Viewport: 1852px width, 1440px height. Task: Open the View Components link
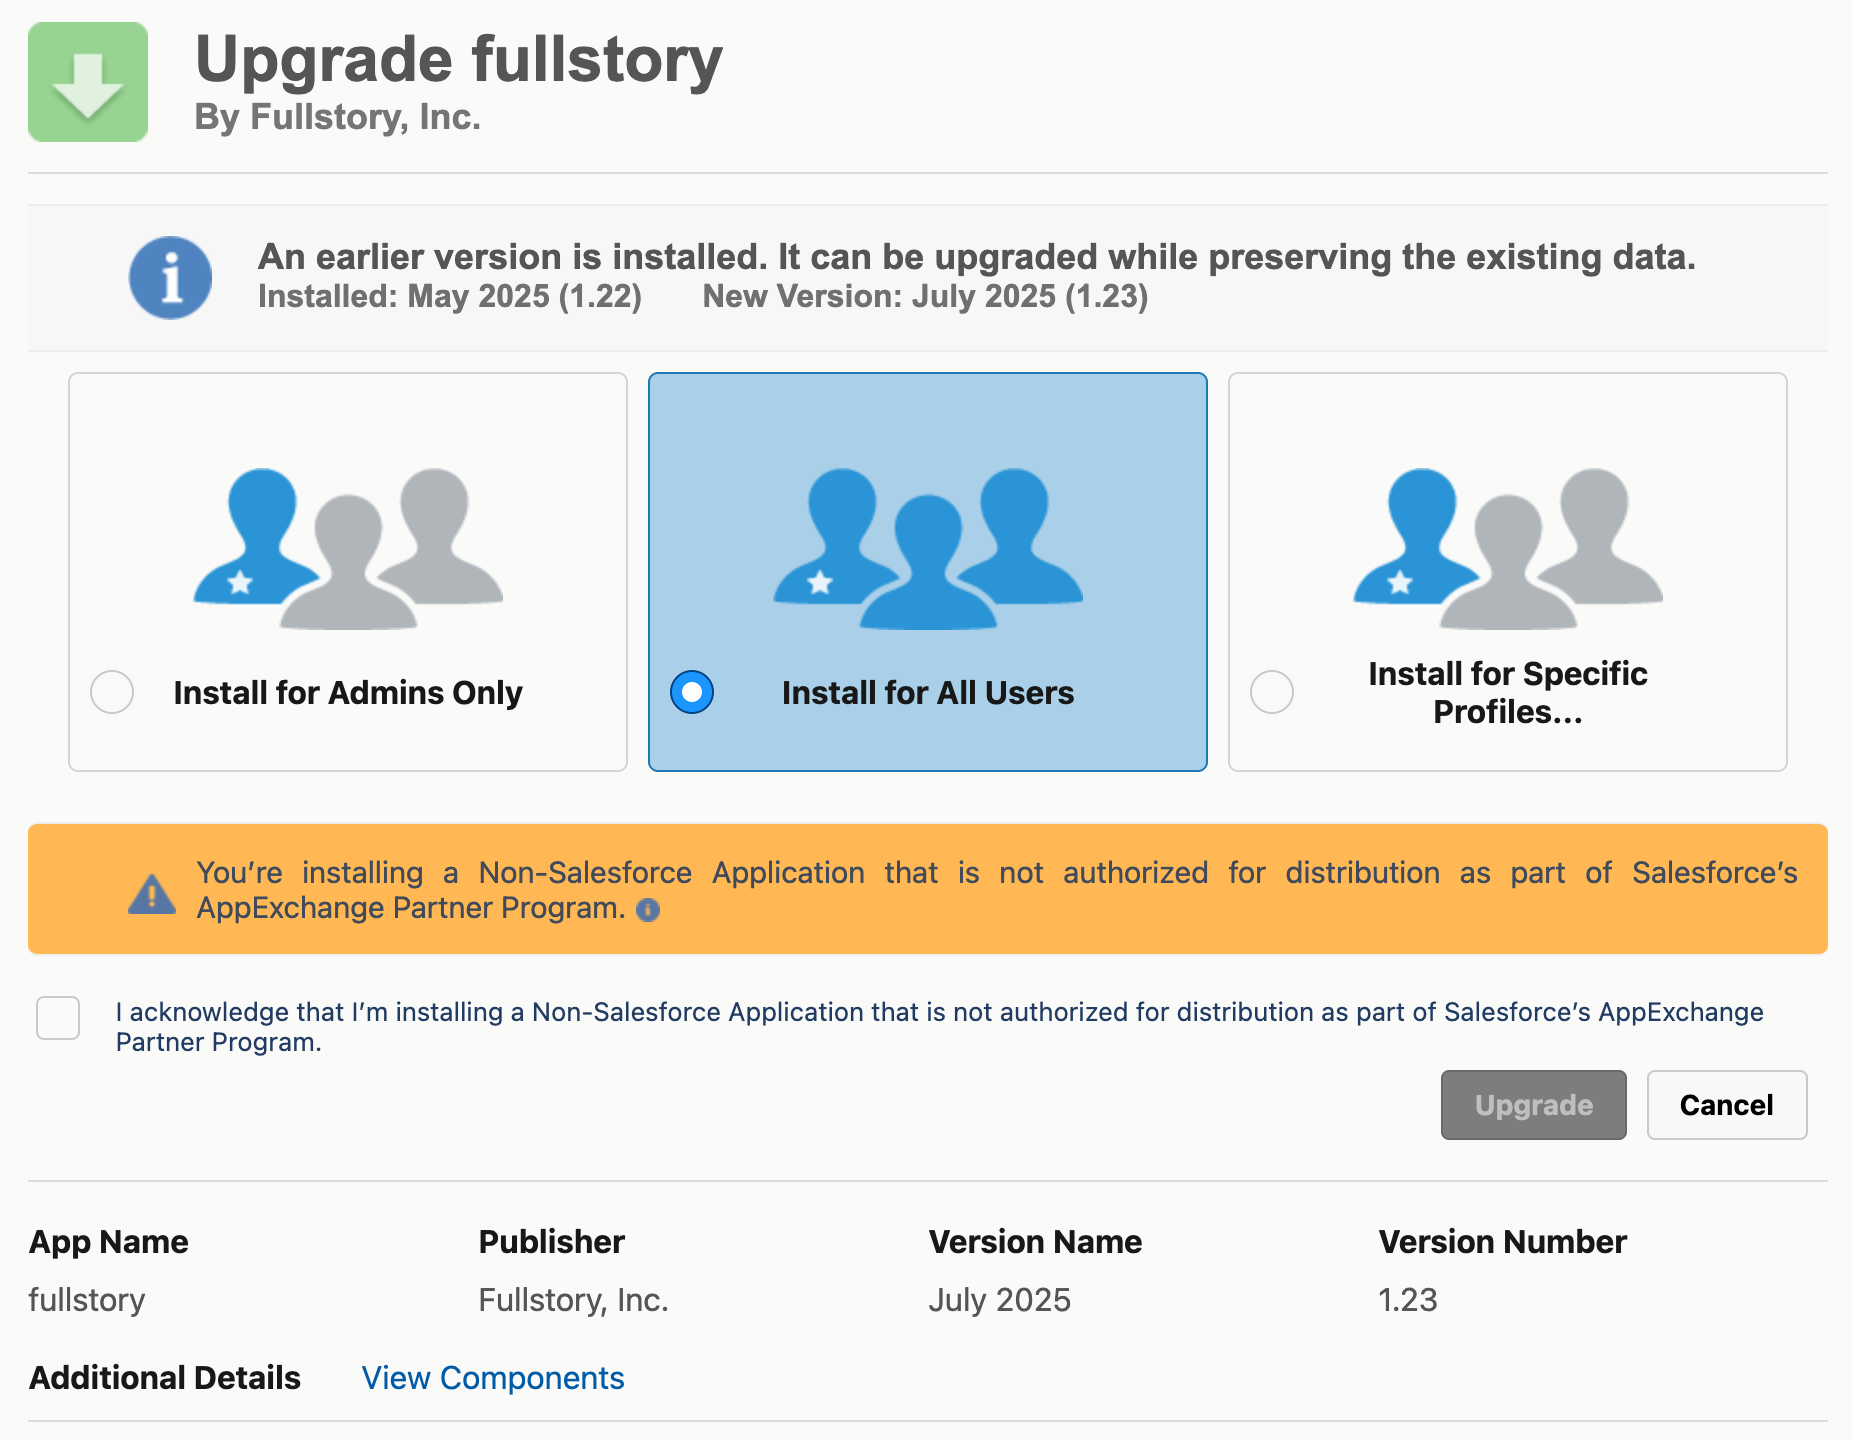tap(493, 1378)
